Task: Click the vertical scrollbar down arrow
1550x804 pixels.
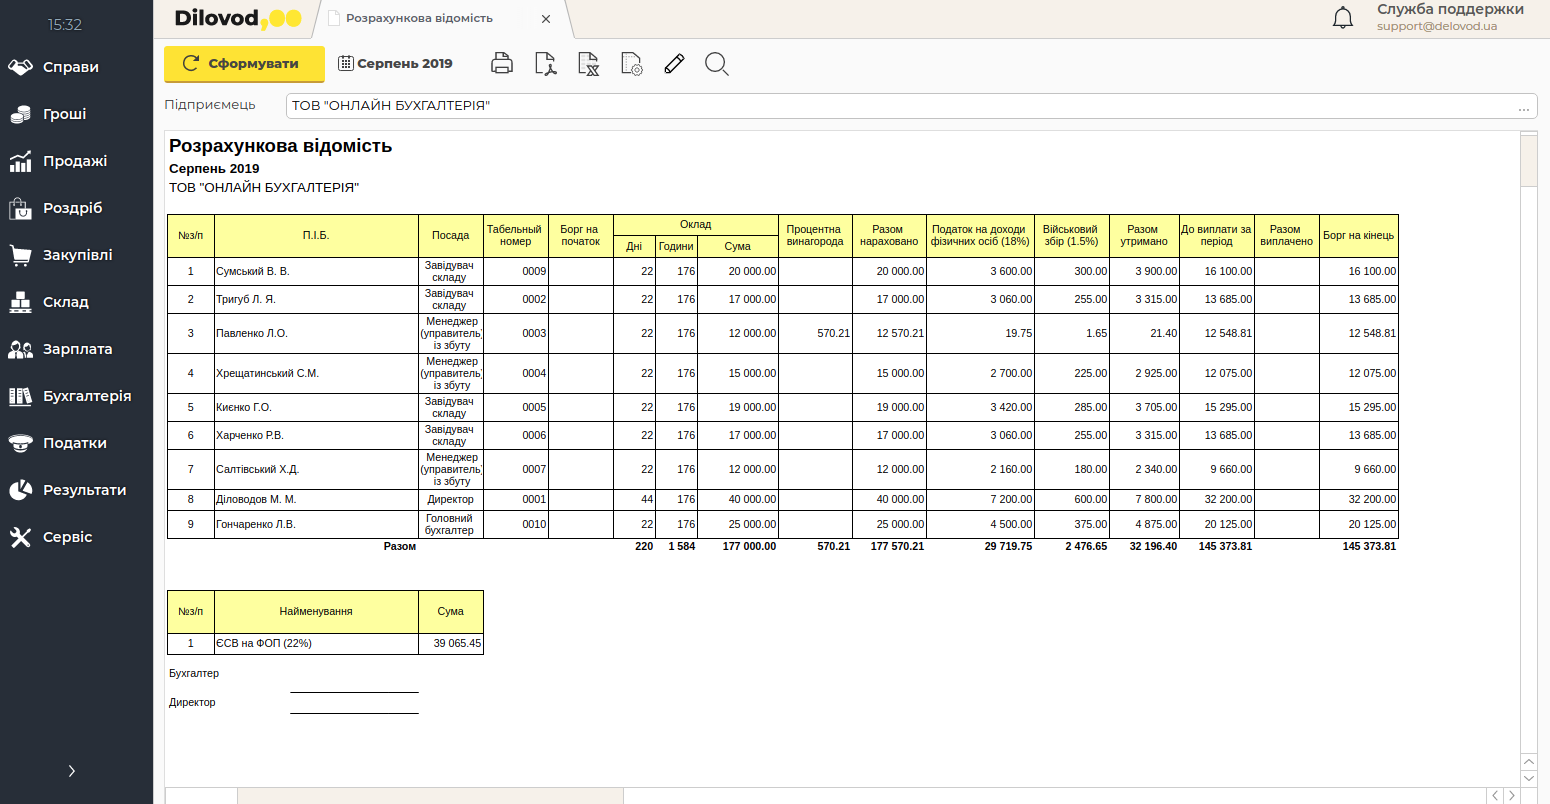Action: tap(1528, 778)
